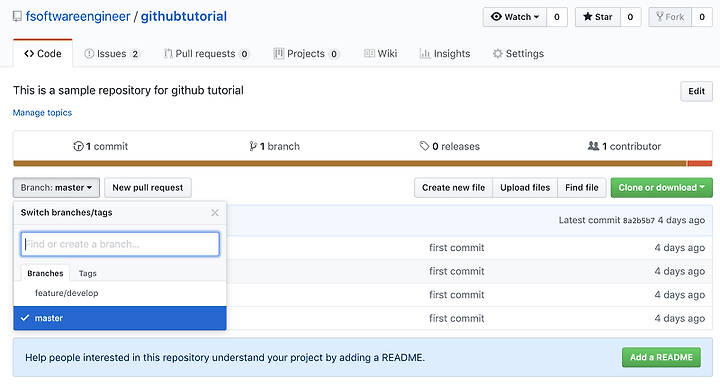Image resolution: width=720 pixels, height=386 pixels.
Task: Click the branch icon next to 1 branch
Action: coord(253,146)
